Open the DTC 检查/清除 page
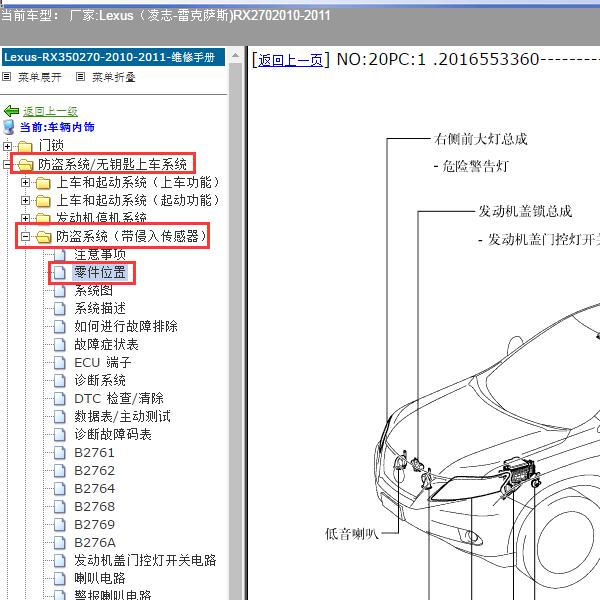 [119, 398]
